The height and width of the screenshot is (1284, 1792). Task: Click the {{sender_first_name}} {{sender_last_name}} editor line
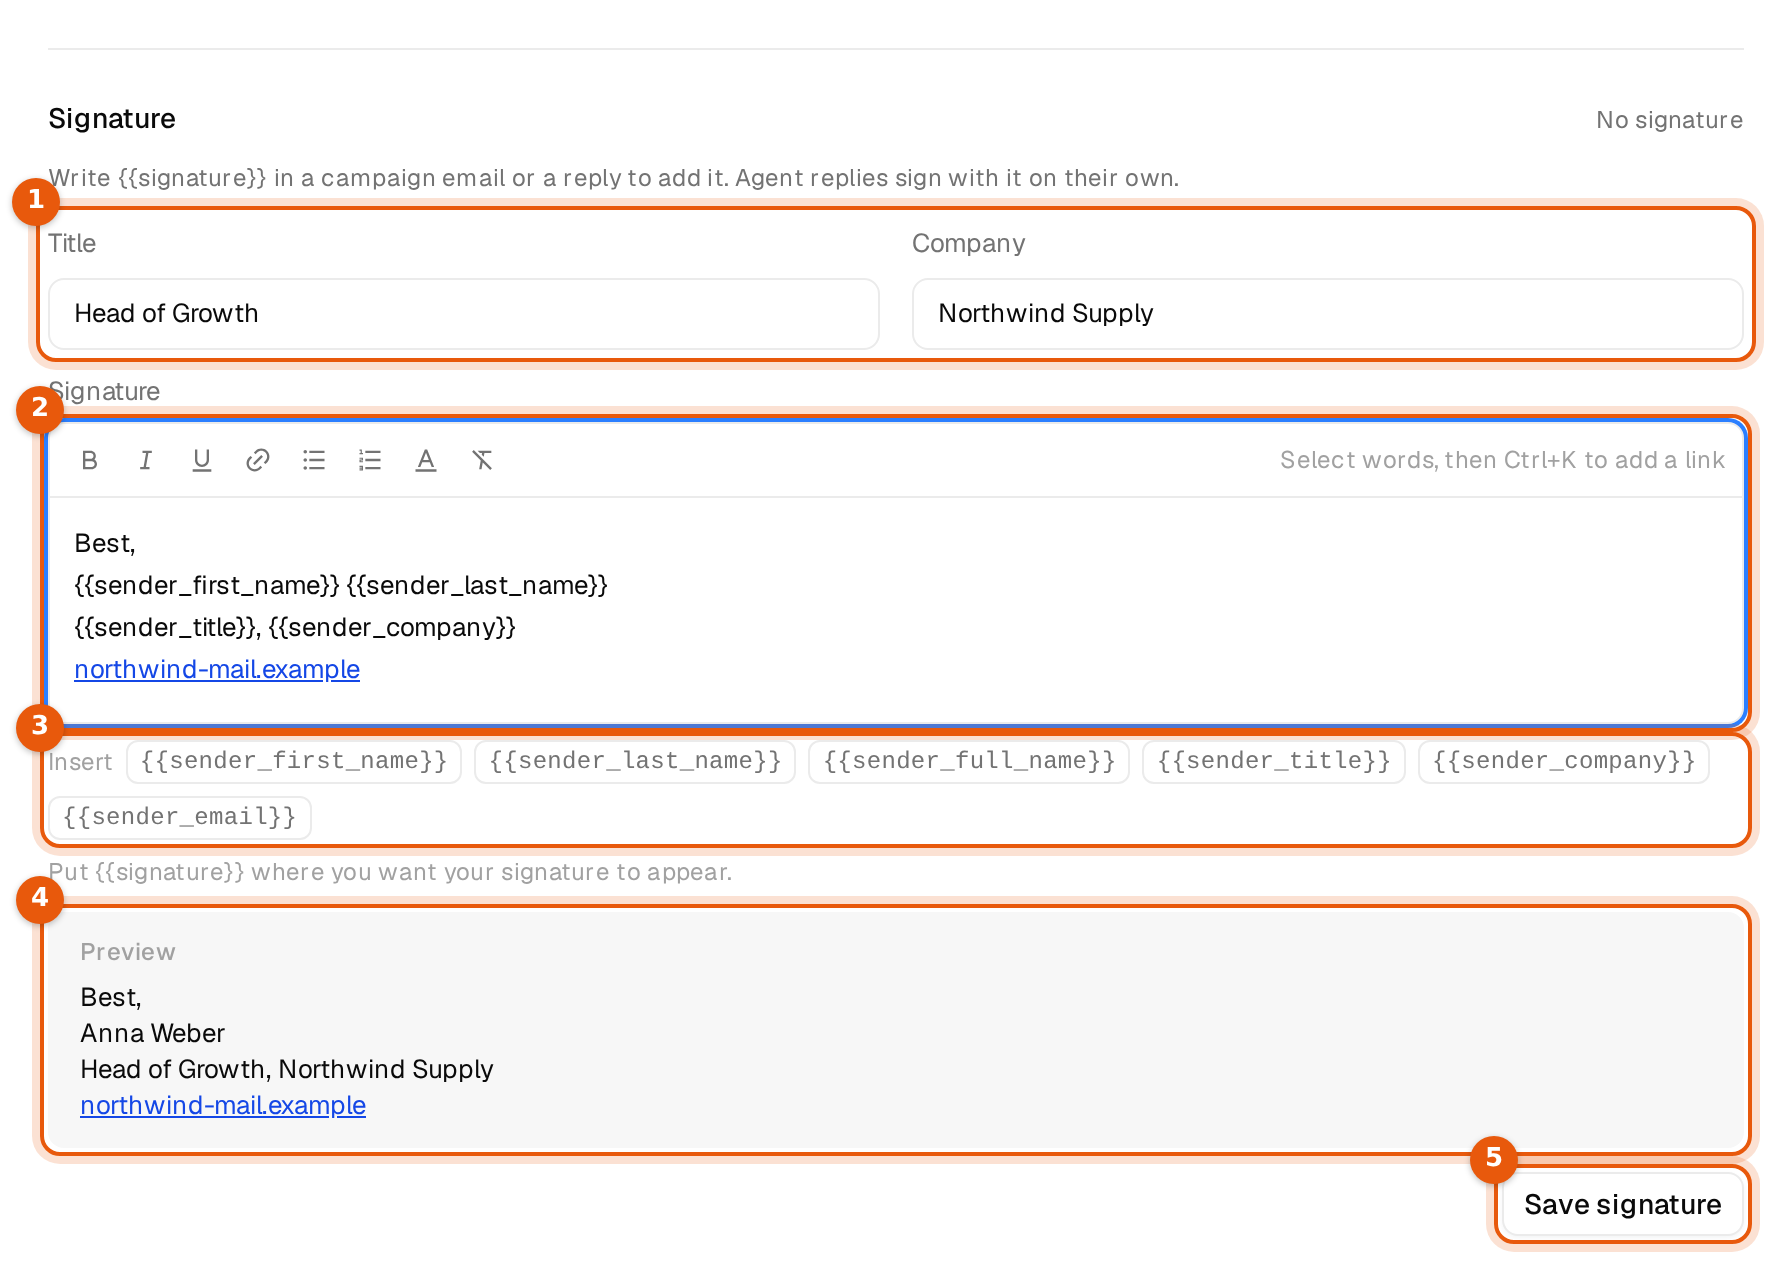[x=341, y=585]
